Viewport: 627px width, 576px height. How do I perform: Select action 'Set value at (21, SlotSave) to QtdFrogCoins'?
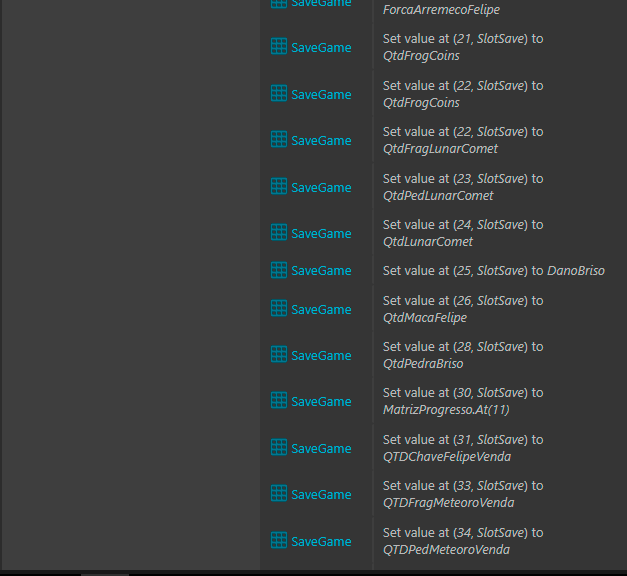click(463, 47)
